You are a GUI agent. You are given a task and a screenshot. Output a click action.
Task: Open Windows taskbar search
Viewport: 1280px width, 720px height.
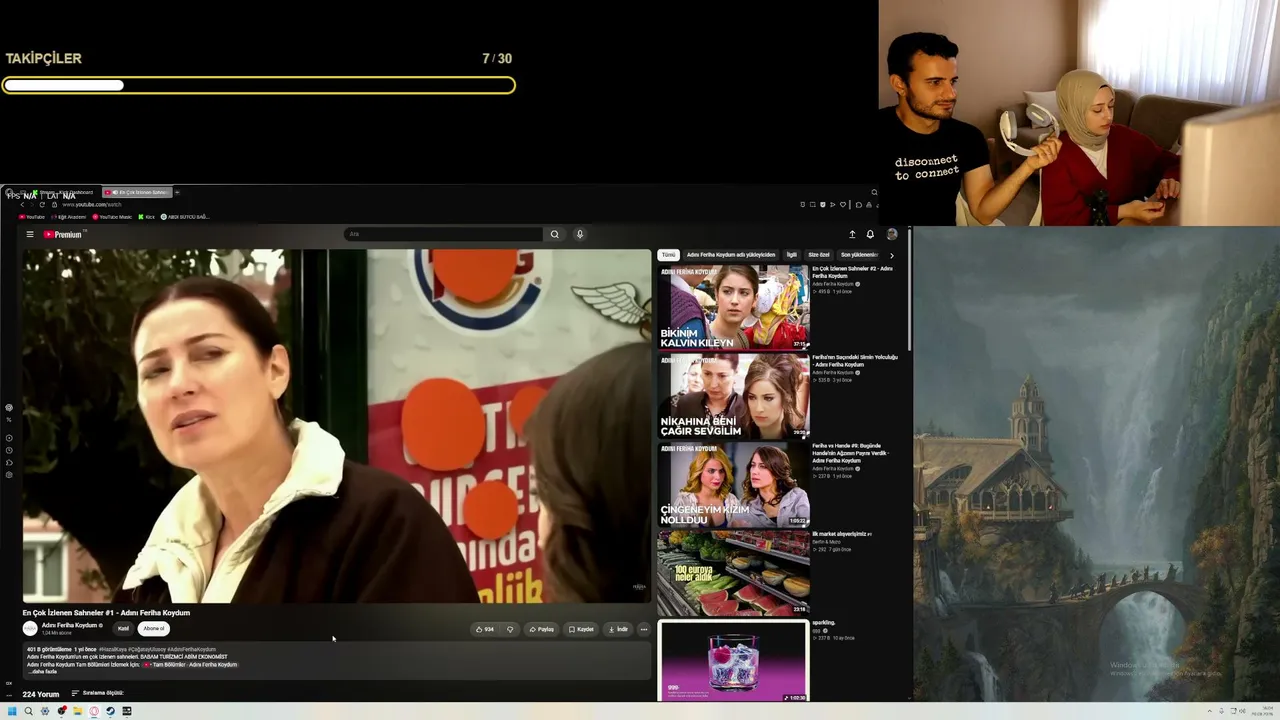pyautogui.click(x=28, y=711)
